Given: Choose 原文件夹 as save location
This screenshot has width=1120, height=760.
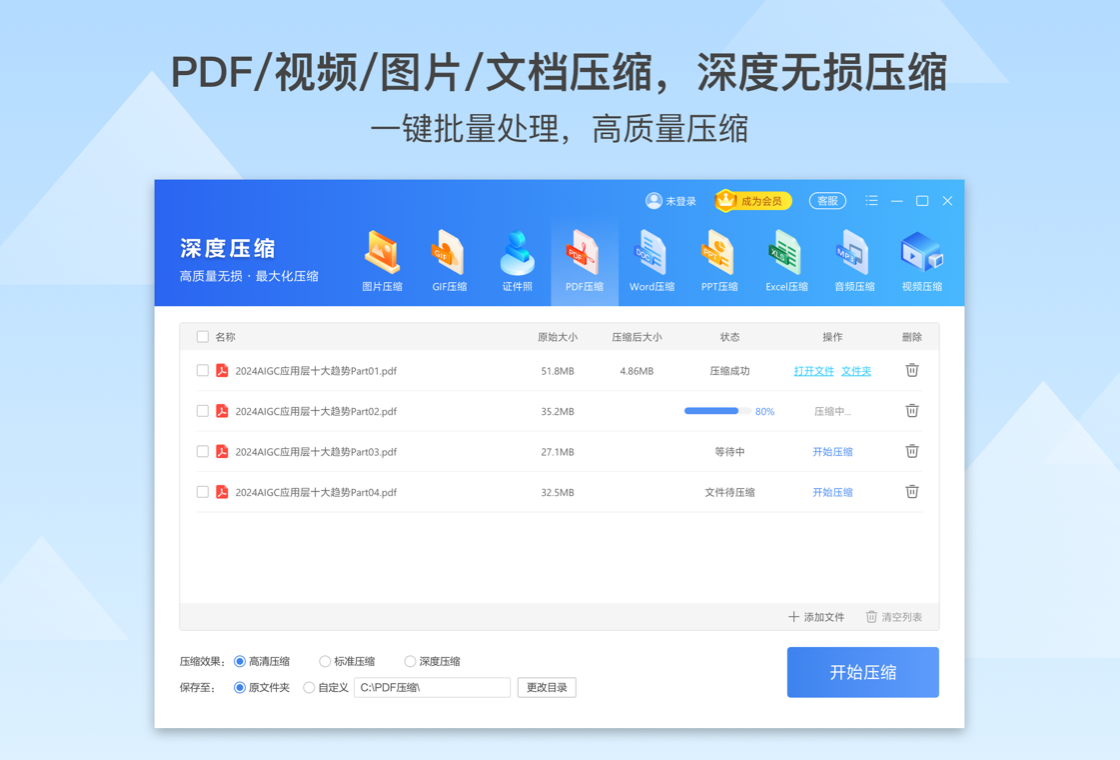Looking at the screenshot, I should click(x=240, y=688).
